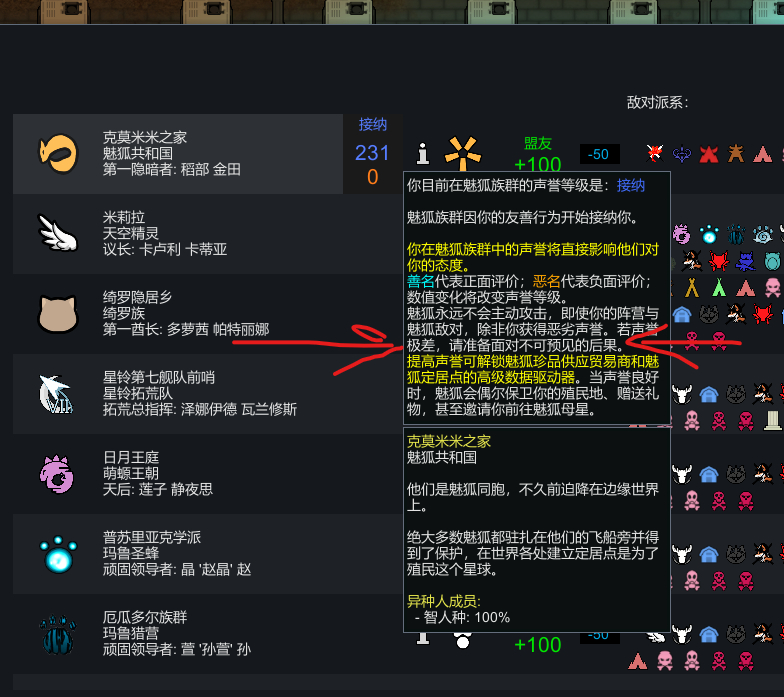Click the blue 231 goodwill number

pos(372,153)
